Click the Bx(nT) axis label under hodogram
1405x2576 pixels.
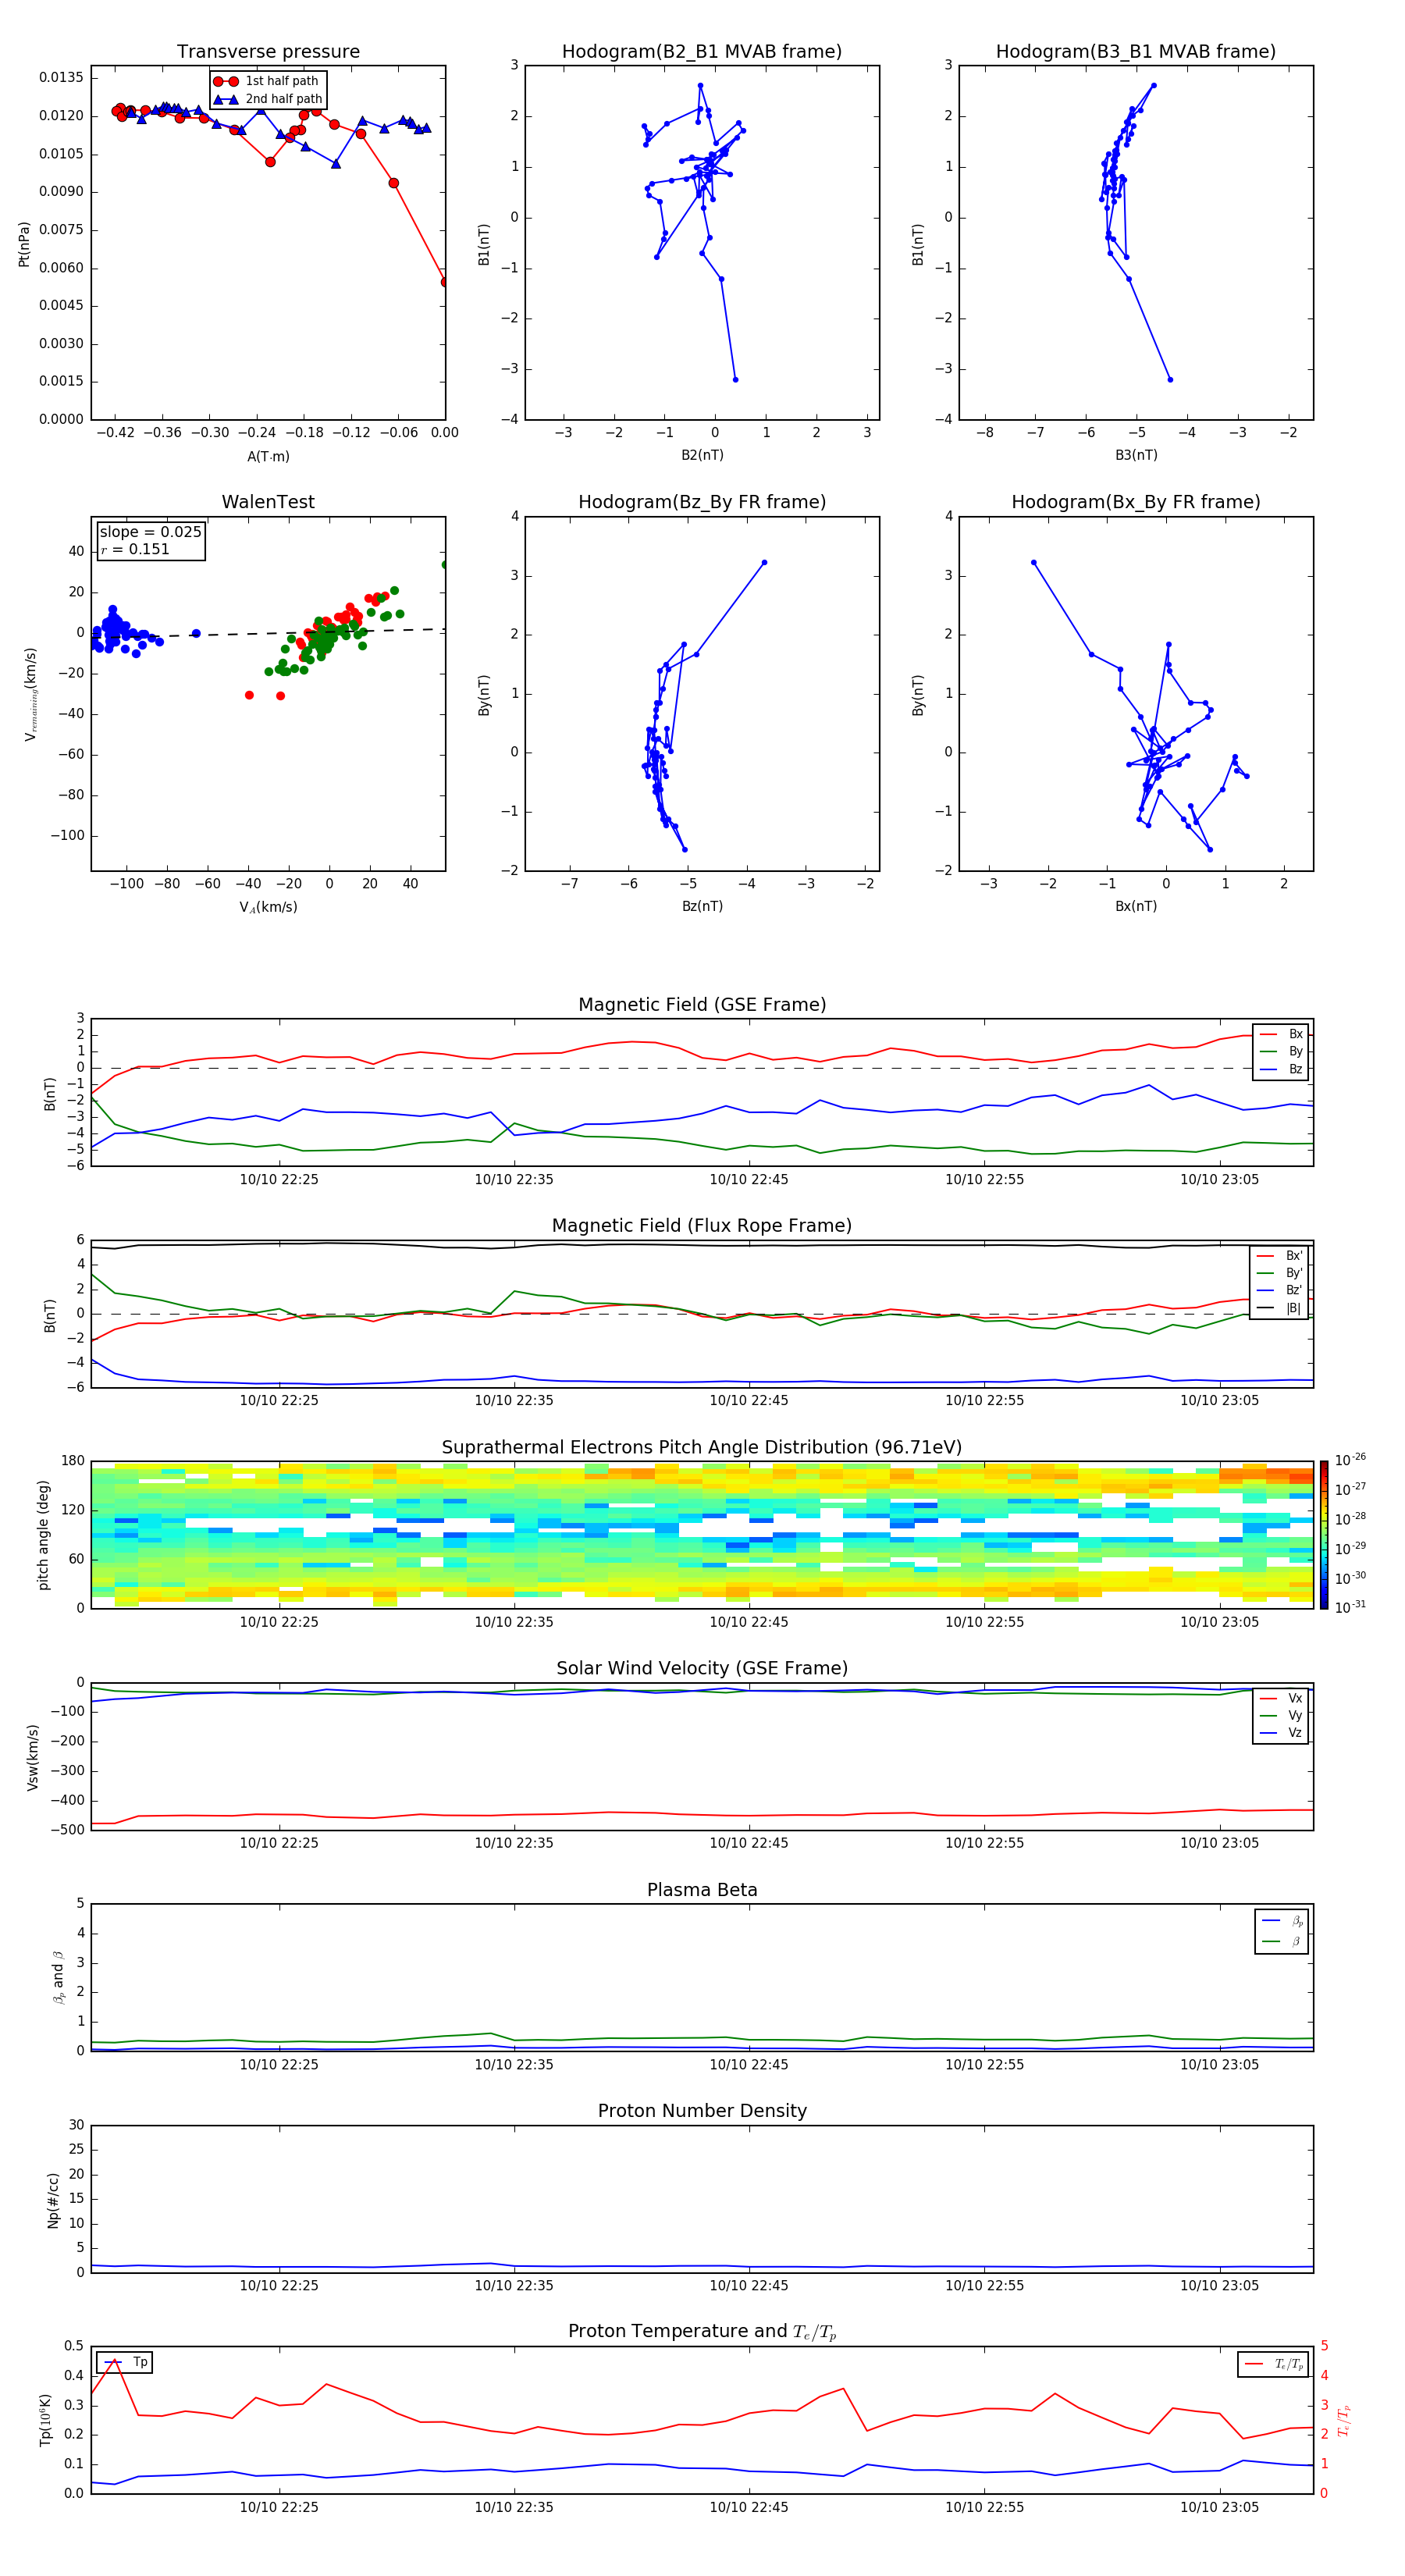[1136, 906]
